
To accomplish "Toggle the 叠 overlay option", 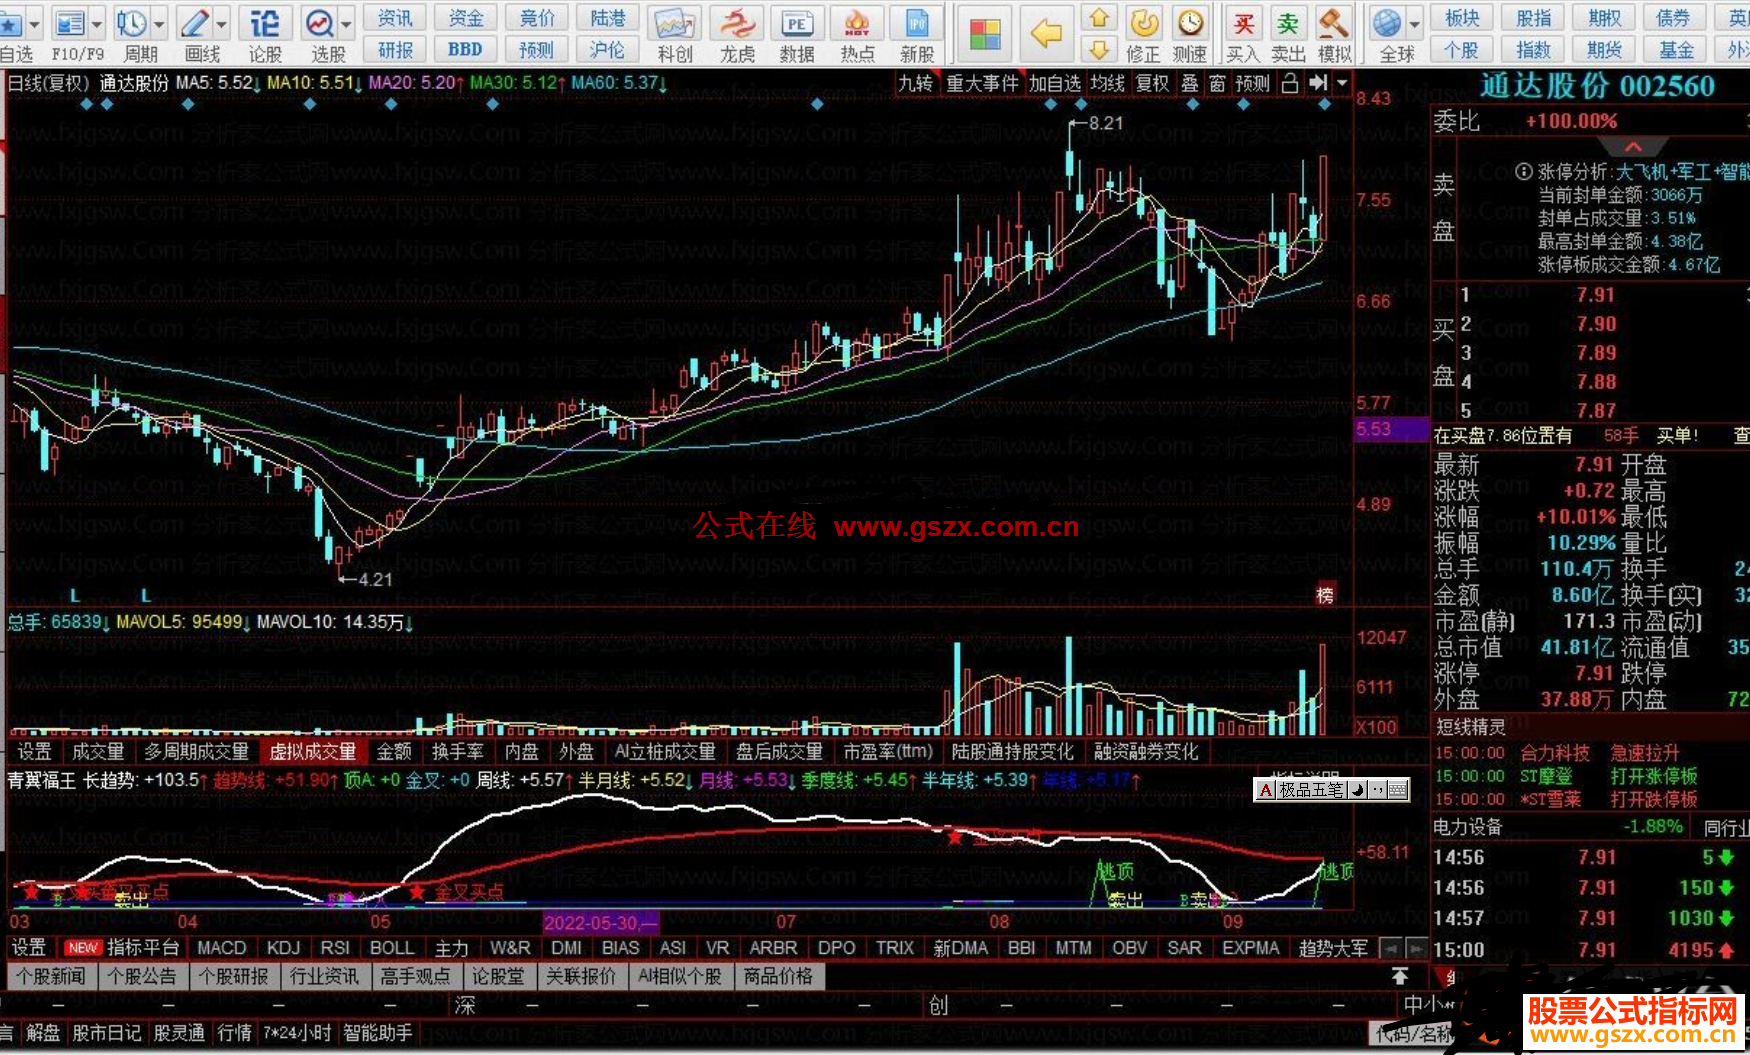I will [x=1190, y=84].
